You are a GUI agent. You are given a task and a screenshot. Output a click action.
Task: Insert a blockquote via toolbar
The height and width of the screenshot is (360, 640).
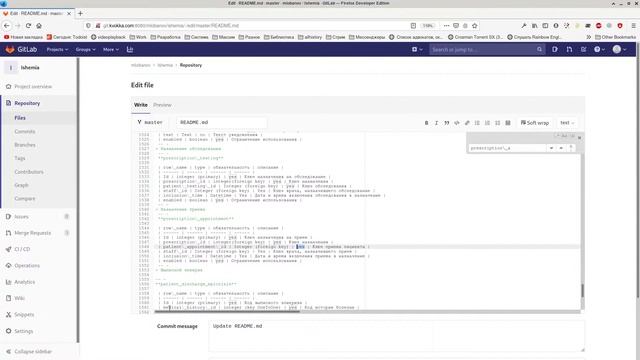[x=447, y=123]
